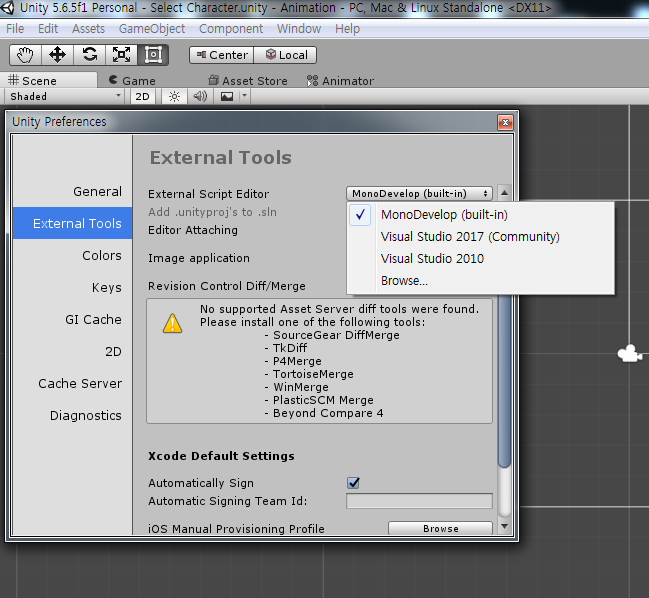649x598 pixels.
Task: Select Cache Server preferences section
Action: coord(72,383)
